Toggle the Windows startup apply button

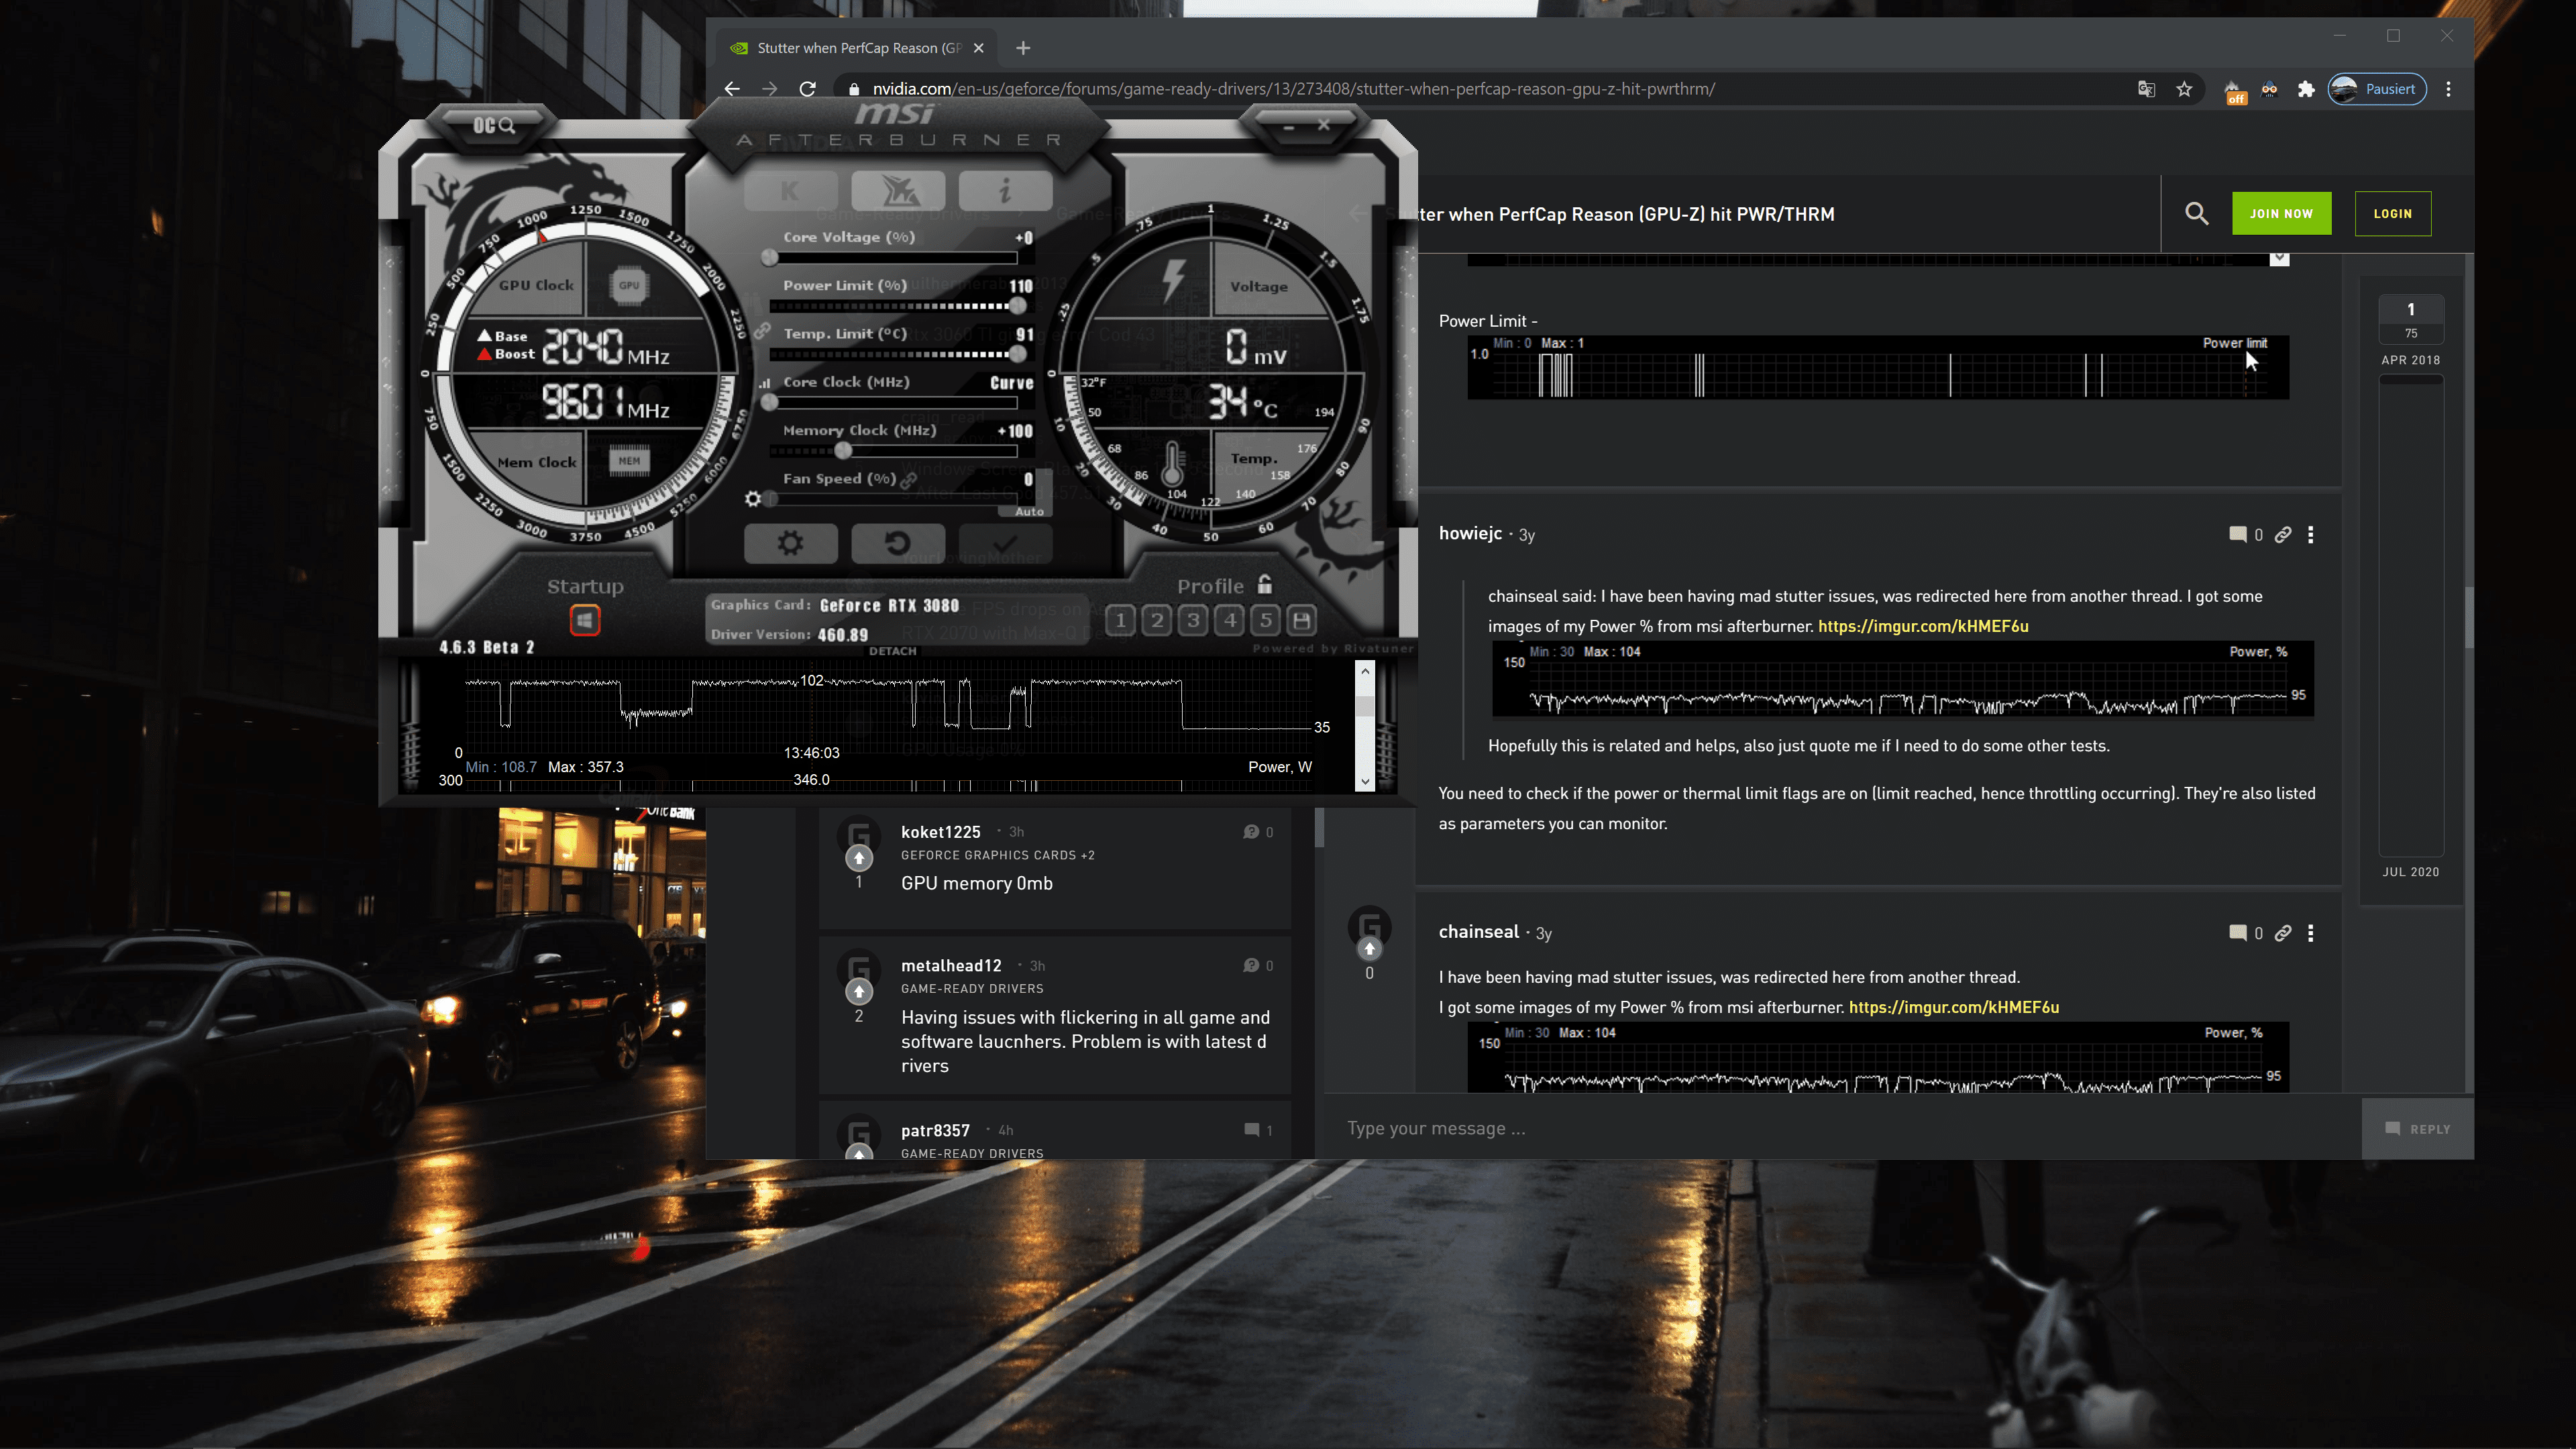click(585, 620)
